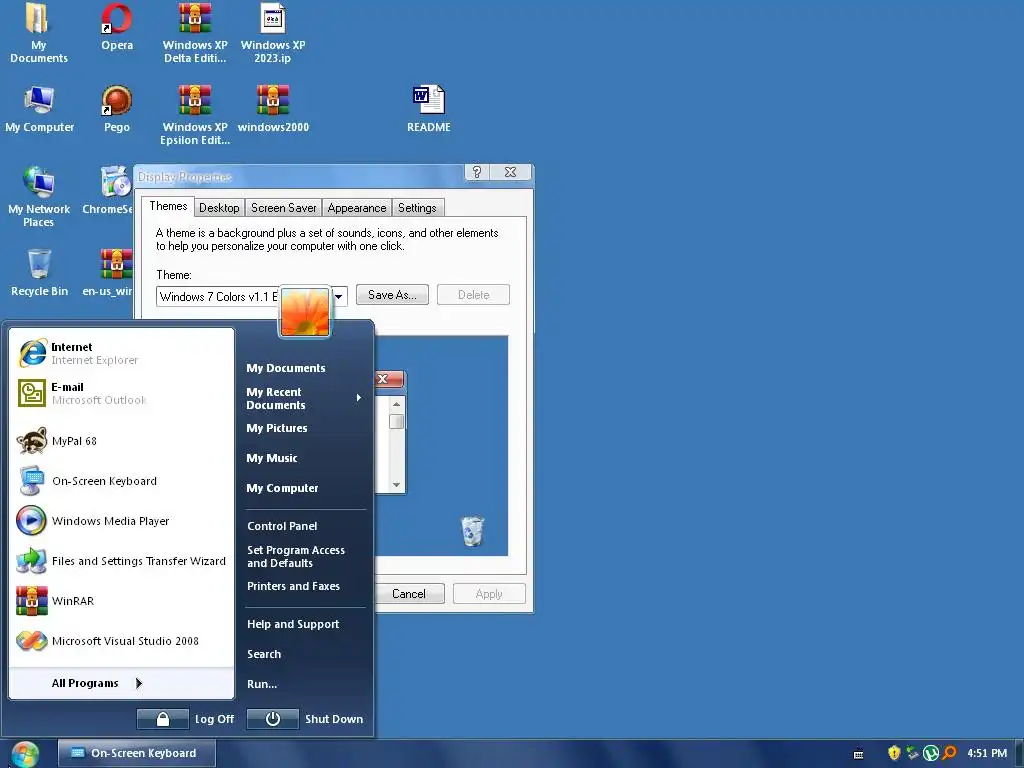
Task: Select the Recycle Bin on the desktop
Action: tap(39, 273)
